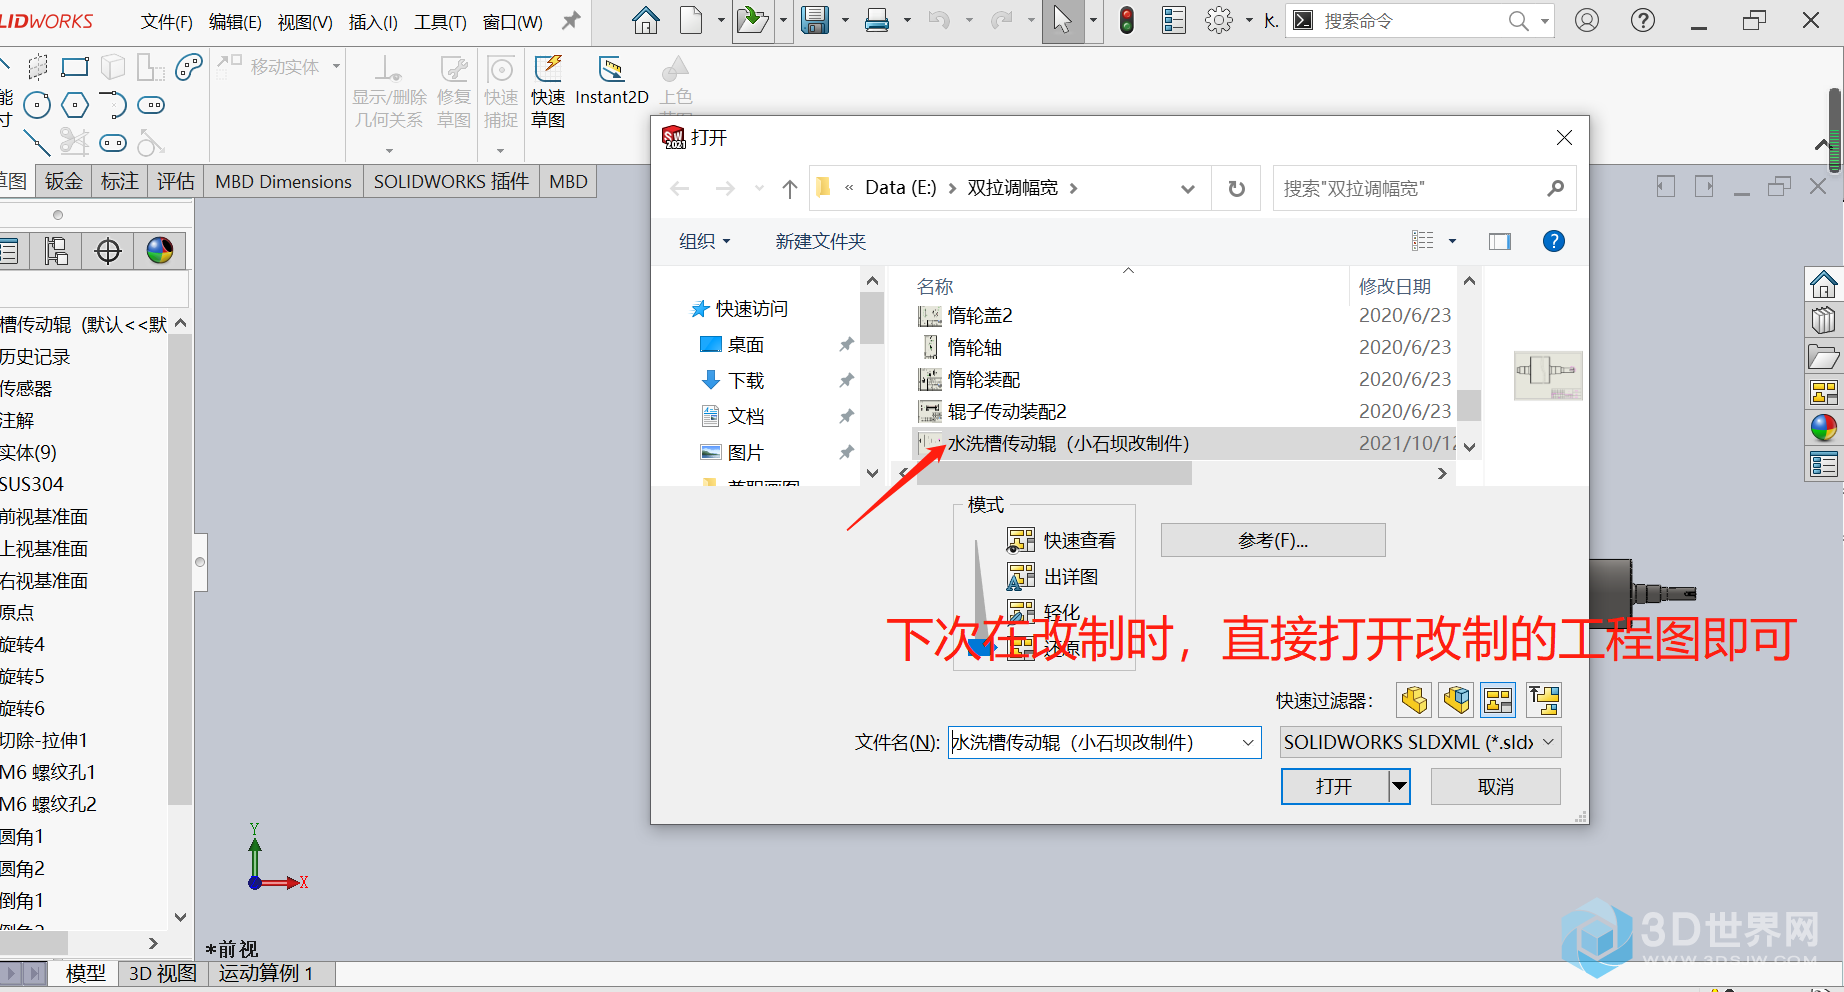This screenshot has width=1844, height=992.
Task: Click the SolidWorks Help question mark icon
Action: 1643,21
